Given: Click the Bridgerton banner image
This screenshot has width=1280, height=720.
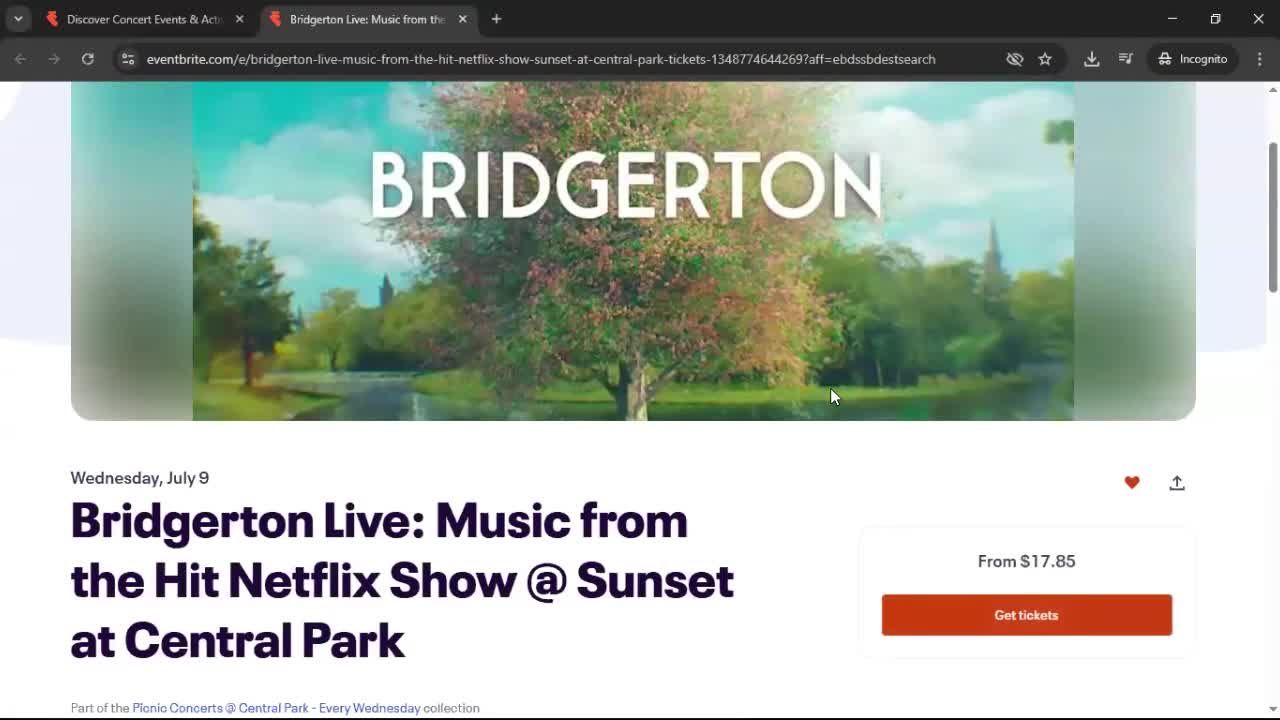Looking at the screenshot, I should pos(633,251).
